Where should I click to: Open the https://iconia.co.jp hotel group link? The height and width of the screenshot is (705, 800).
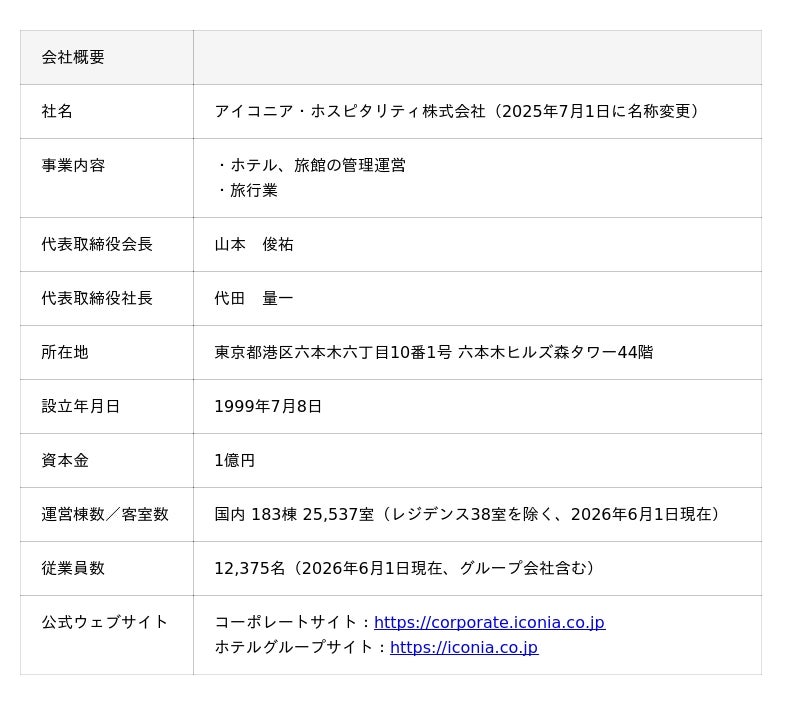pos(464,647)
